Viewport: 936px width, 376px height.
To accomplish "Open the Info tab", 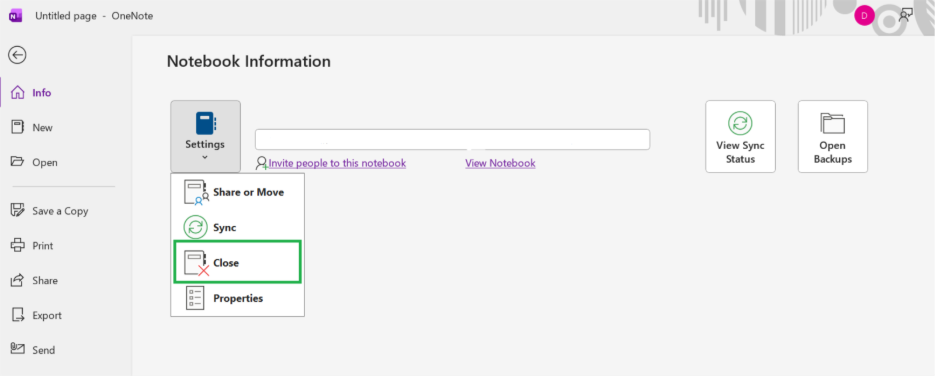I will pyautogui.click(x=33, y=93).
